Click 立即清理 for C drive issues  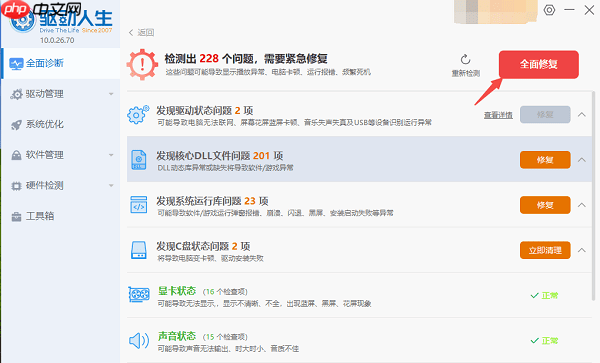click(x=545, y=250)
